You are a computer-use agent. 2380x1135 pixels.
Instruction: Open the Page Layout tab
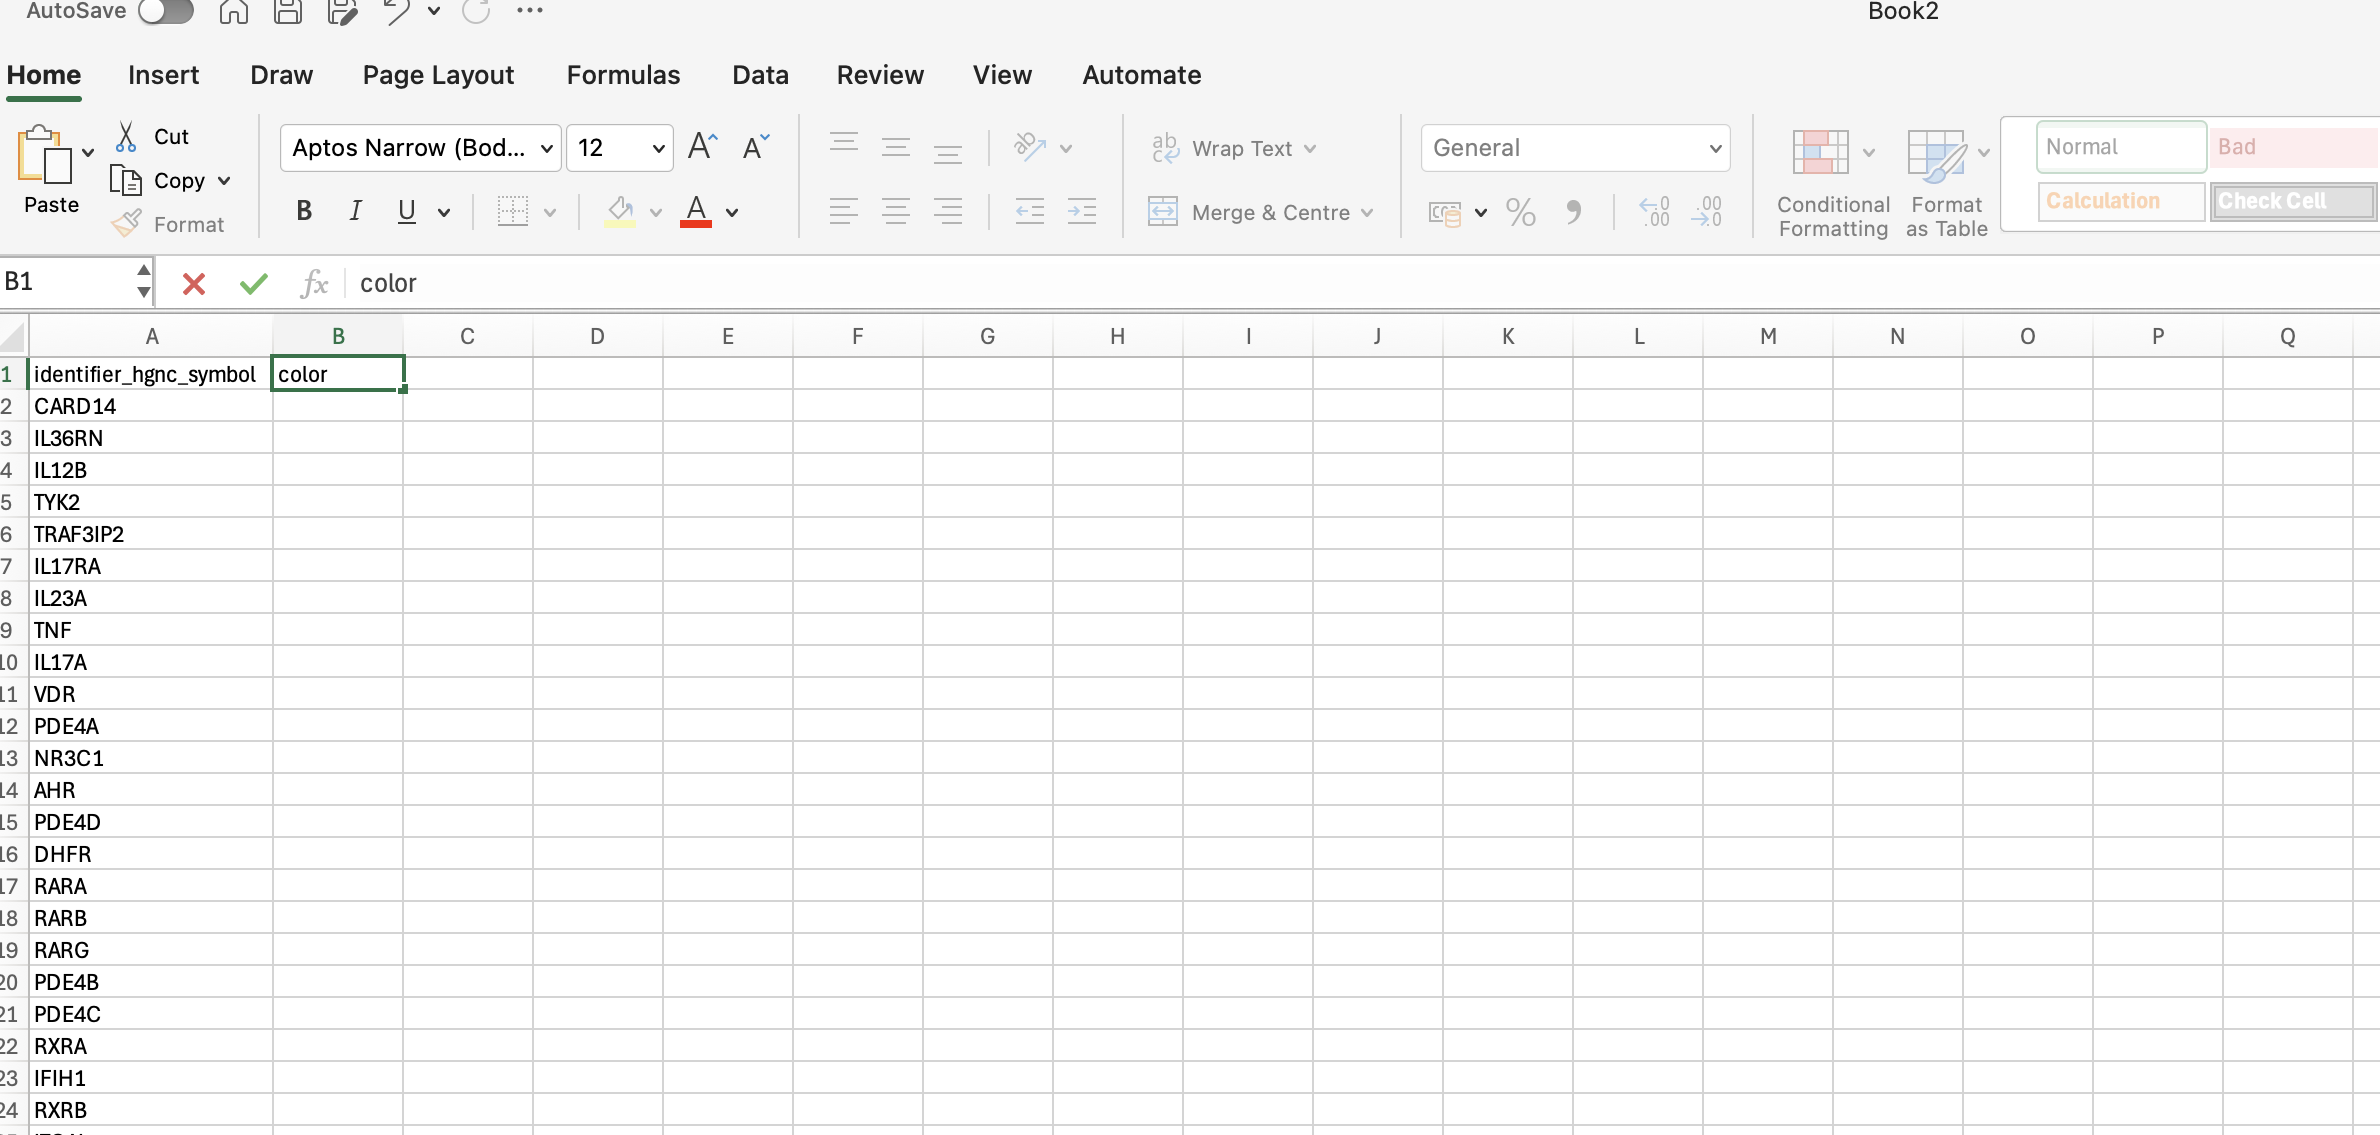438,75
